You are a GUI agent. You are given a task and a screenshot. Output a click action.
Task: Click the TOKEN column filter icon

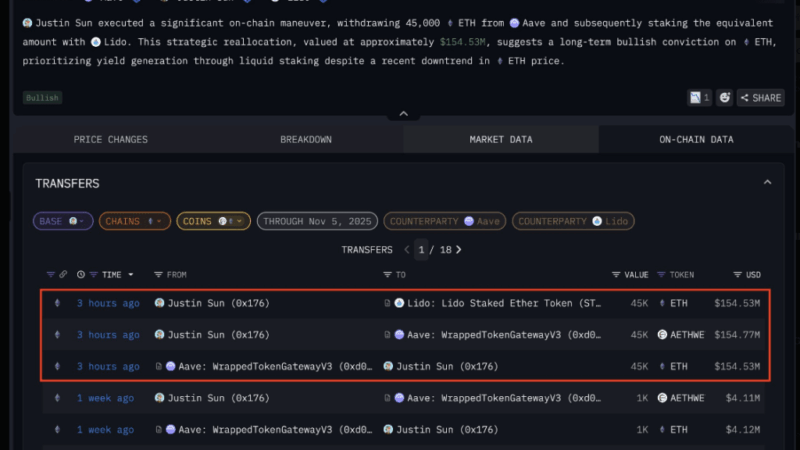tap(661, 274)
